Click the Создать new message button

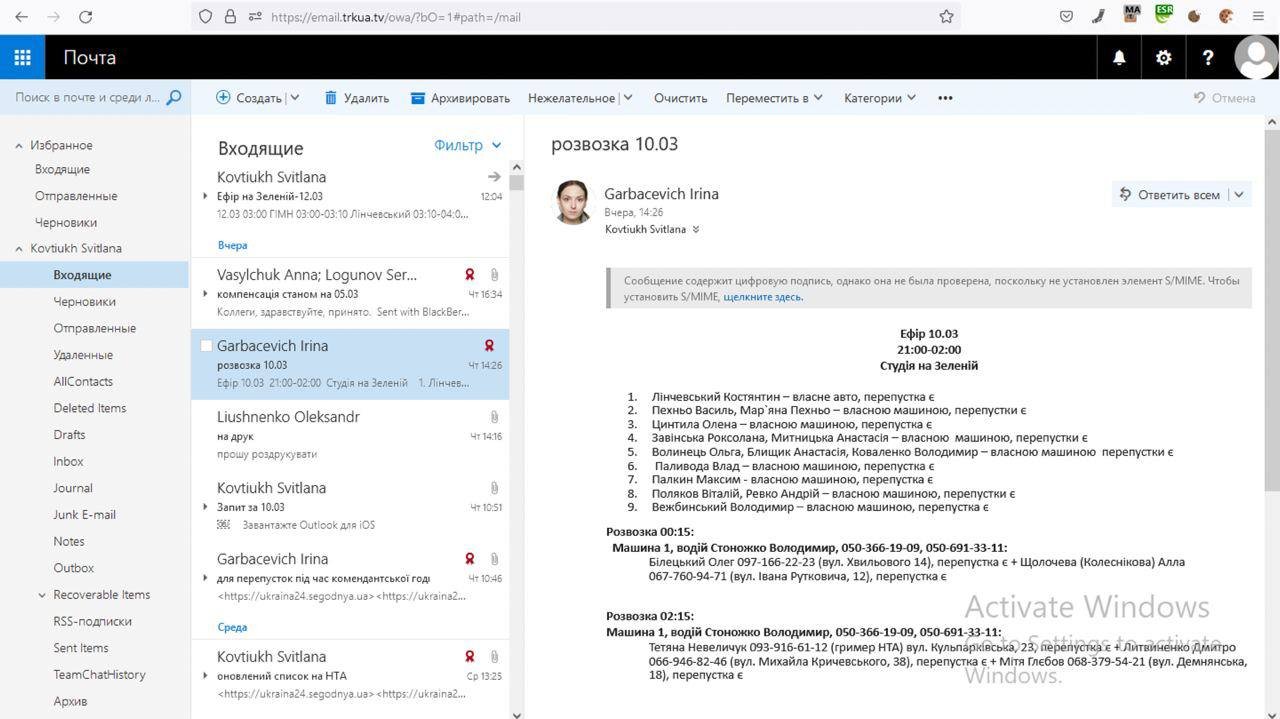coord(249,98)
